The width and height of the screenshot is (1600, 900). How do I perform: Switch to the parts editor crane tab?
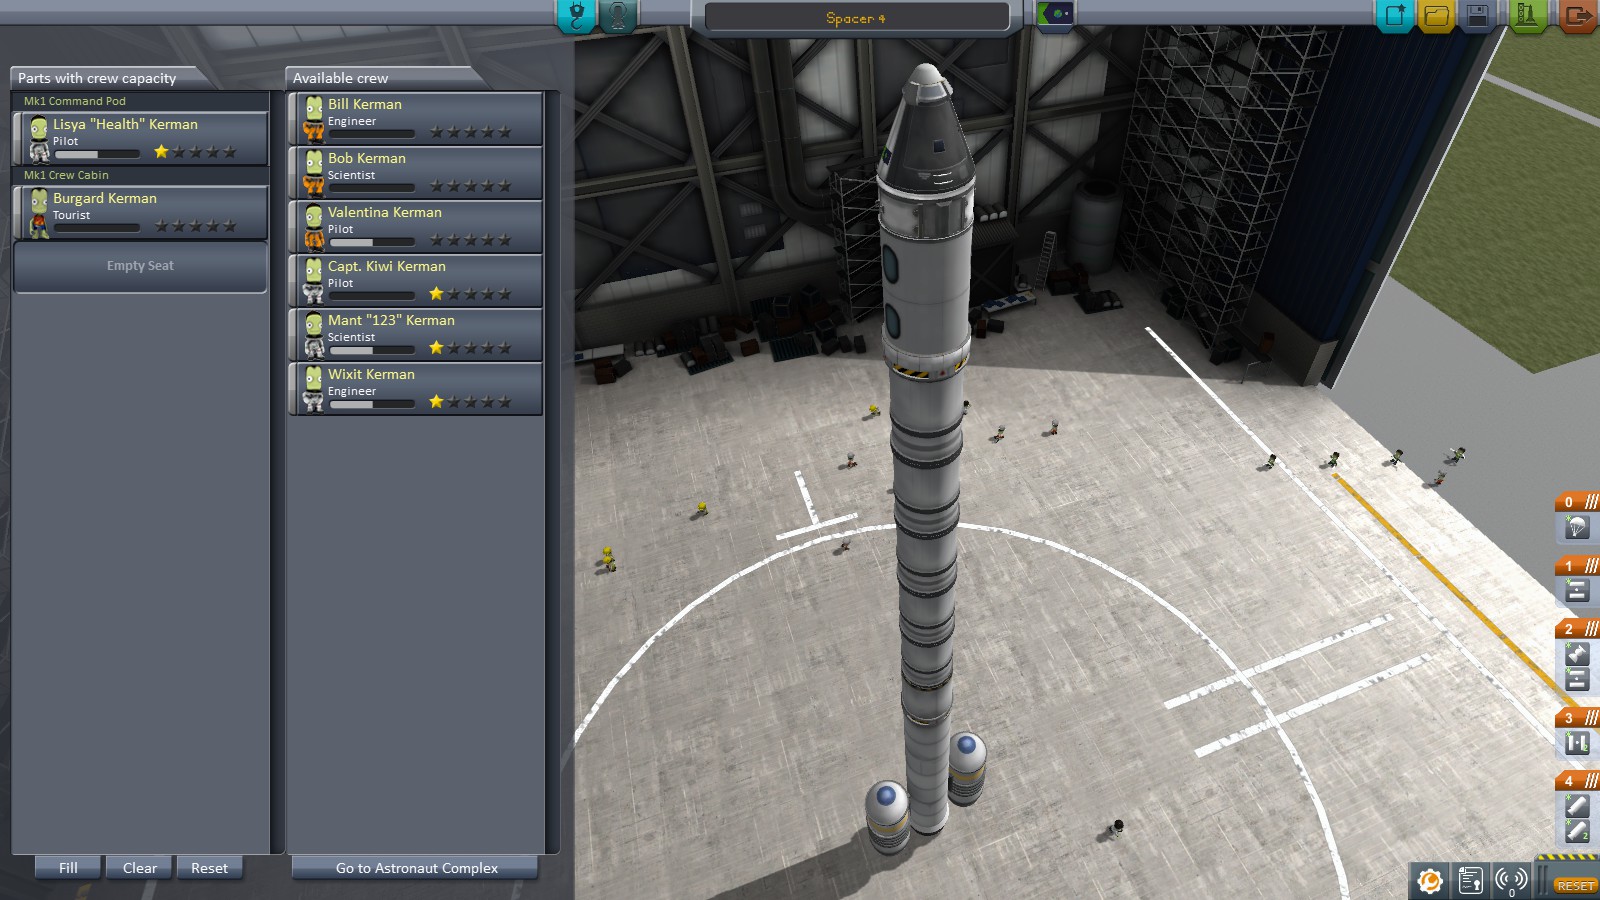(576, 16)
